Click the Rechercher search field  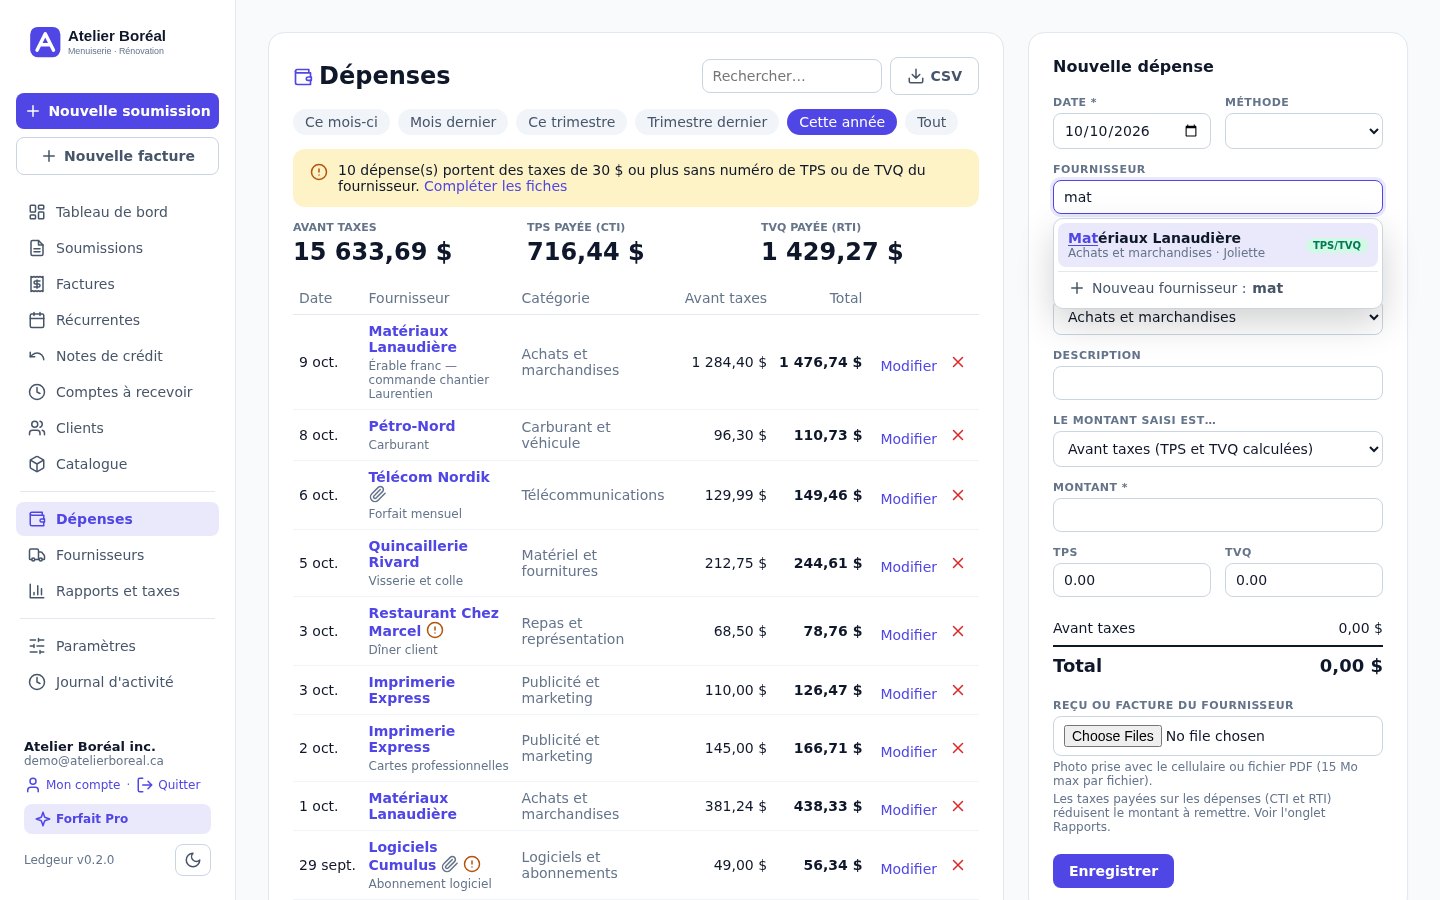tap(792, 76)
